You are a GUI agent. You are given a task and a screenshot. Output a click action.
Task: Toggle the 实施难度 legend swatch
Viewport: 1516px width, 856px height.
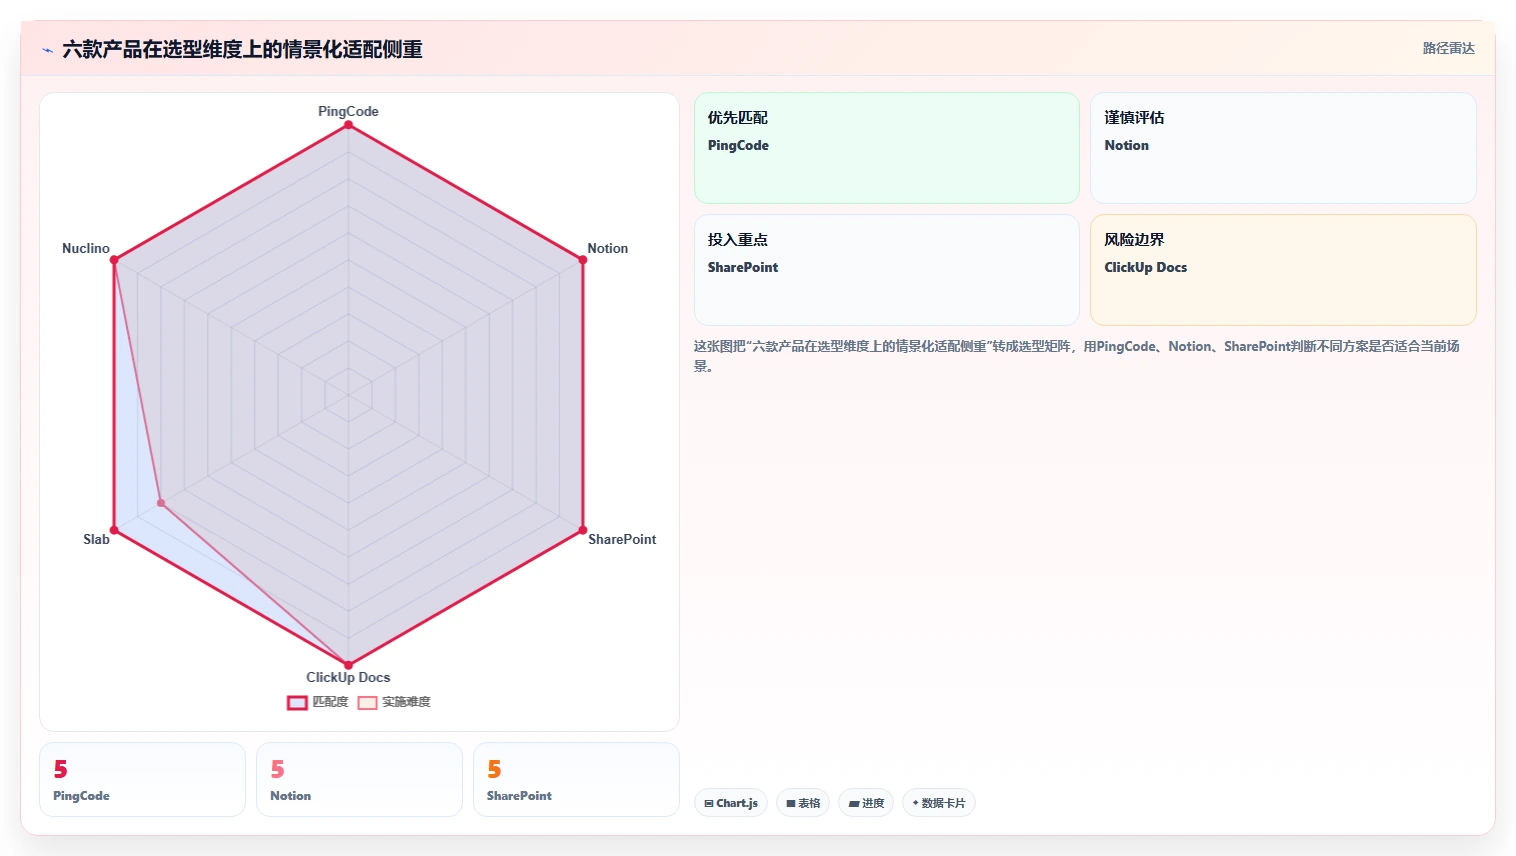point(367,702)
